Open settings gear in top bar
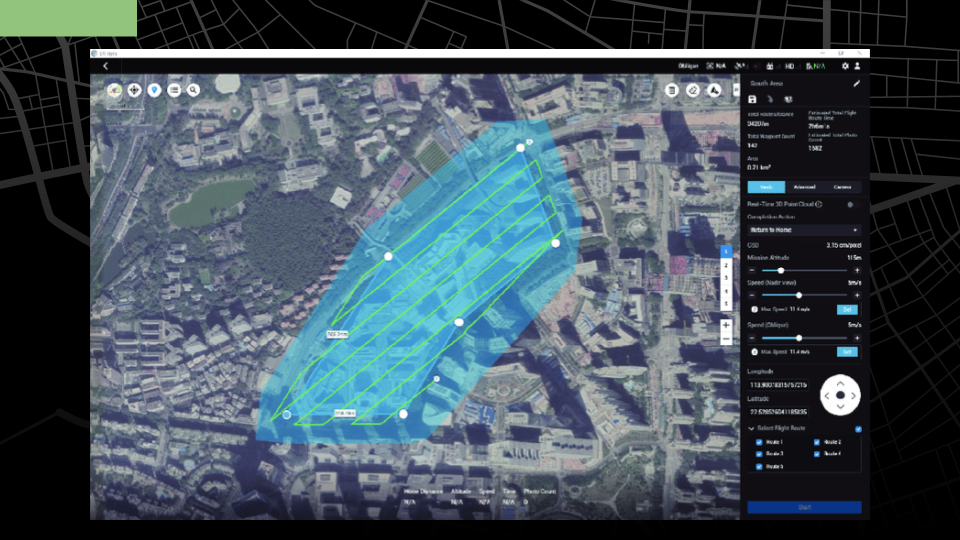 click(845, 66)
